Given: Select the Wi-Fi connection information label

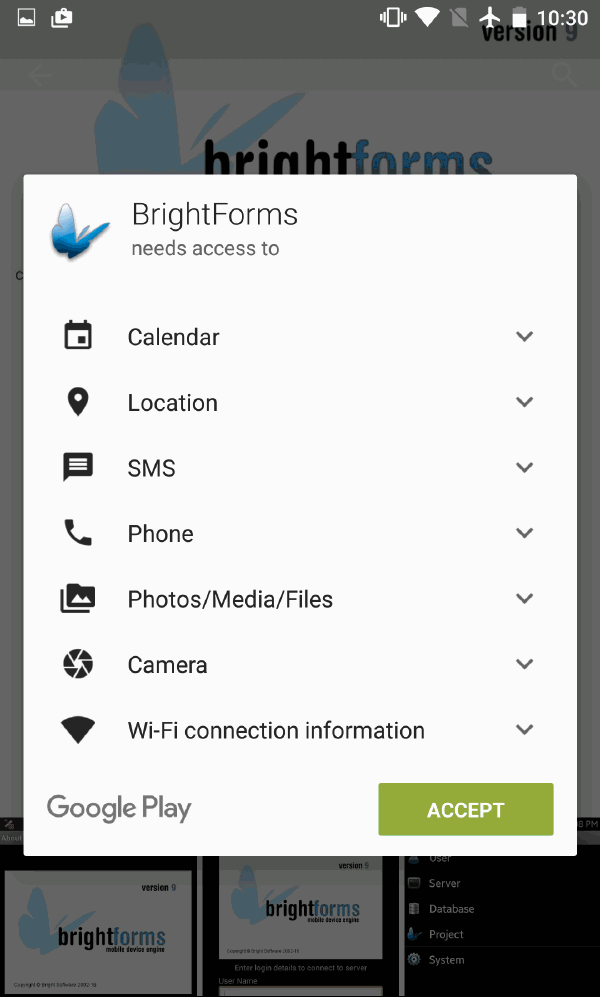Looking at the screenshot, I should pyautogui.click(x=276, y=731).
